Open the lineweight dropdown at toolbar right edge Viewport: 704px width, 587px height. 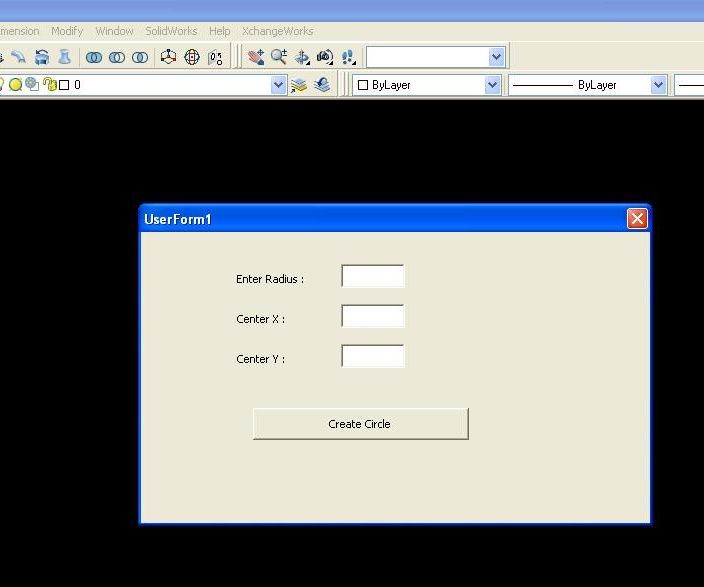(689, 85)
